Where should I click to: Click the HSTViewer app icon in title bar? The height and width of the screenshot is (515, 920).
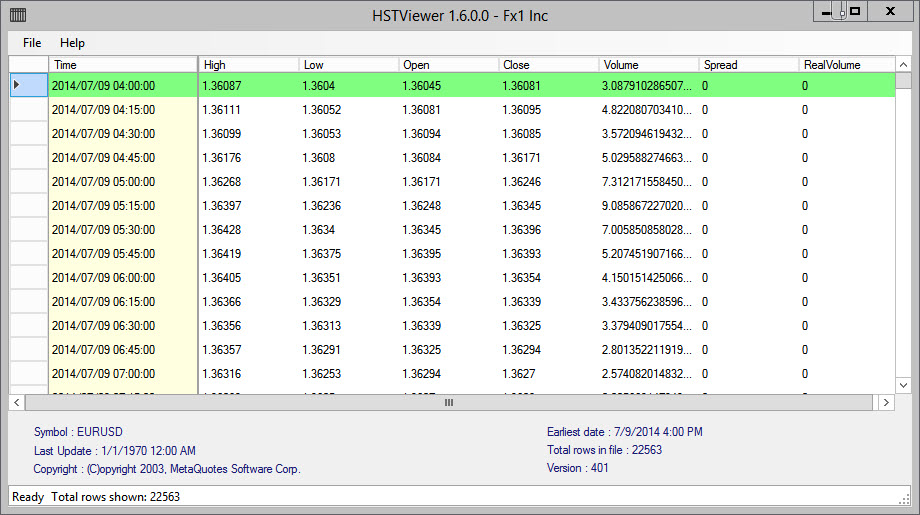click(18, 15)
